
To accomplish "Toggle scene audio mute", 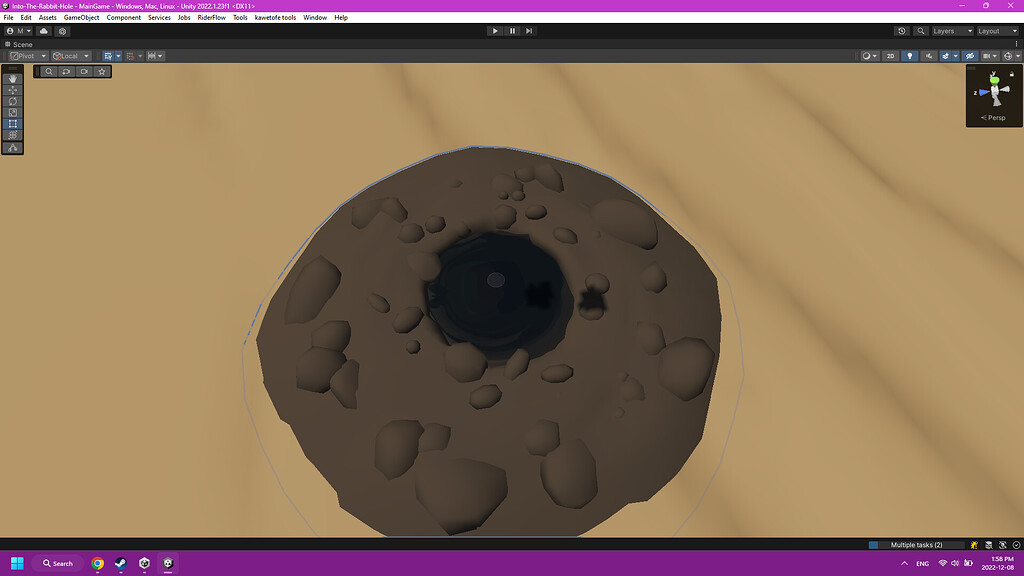I will pos(929,56).
